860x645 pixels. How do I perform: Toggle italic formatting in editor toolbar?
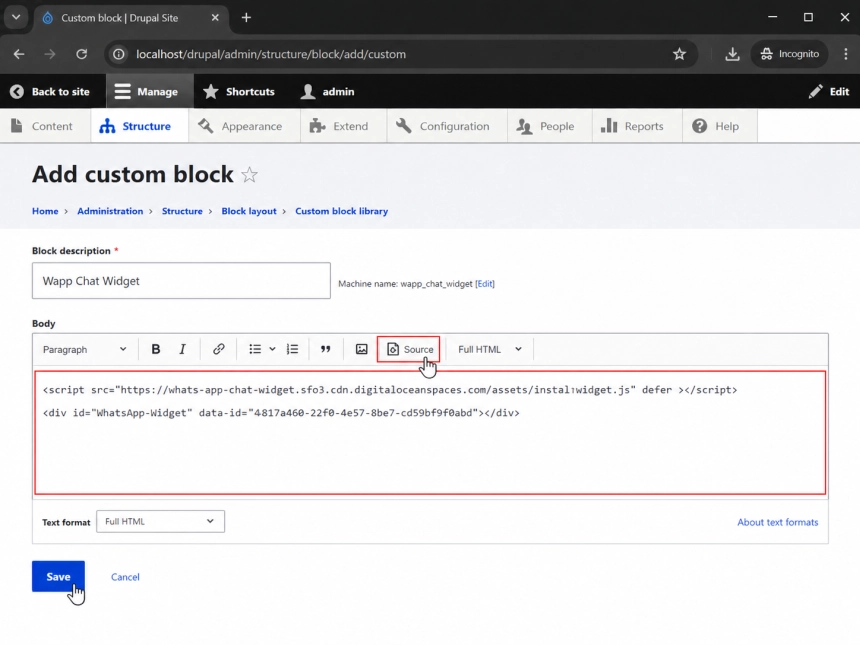coord(183,349)
